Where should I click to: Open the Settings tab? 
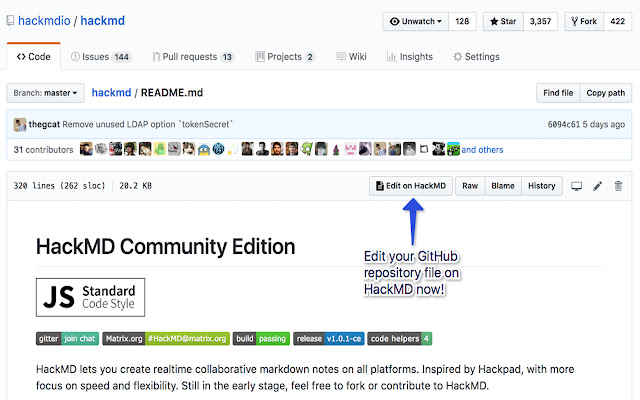pyautogui.click(x=476, y=57)
